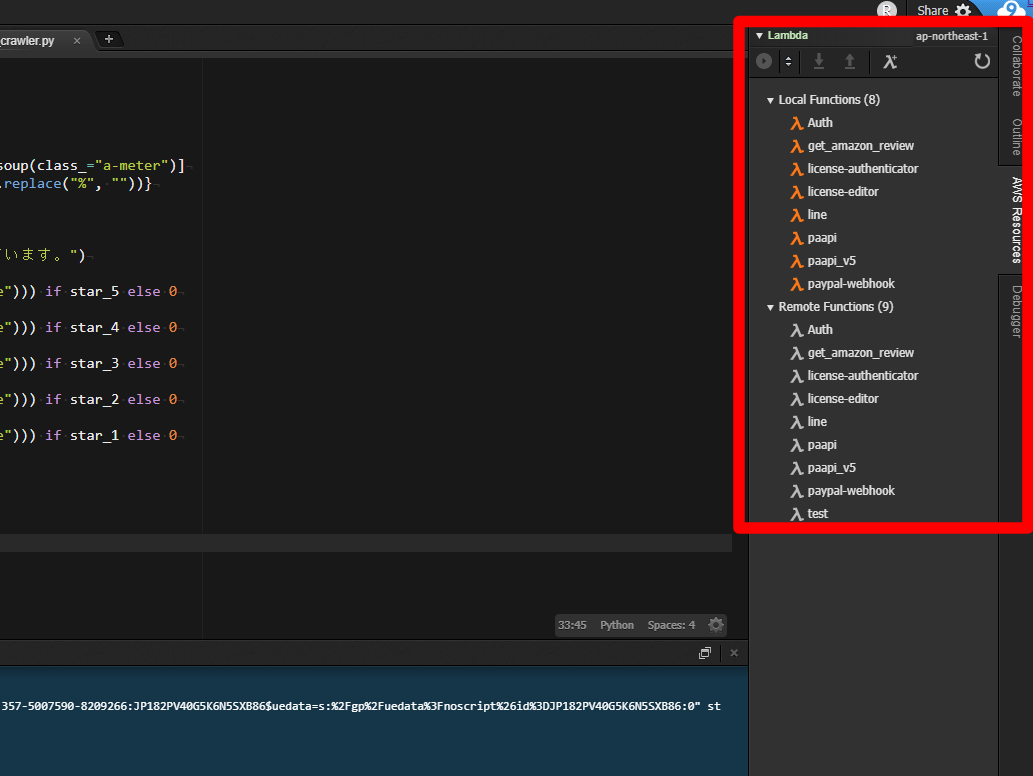Click the star_1 variable in code

(x=94, y=436)
